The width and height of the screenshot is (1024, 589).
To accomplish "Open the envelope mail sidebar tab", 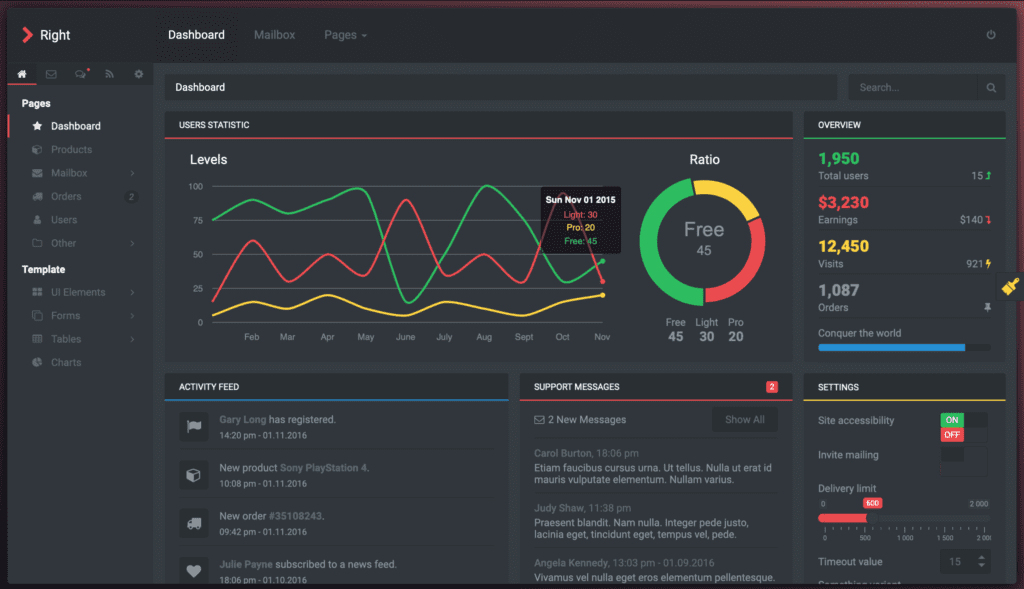I will pyautogui.click(x=51, y=74).
